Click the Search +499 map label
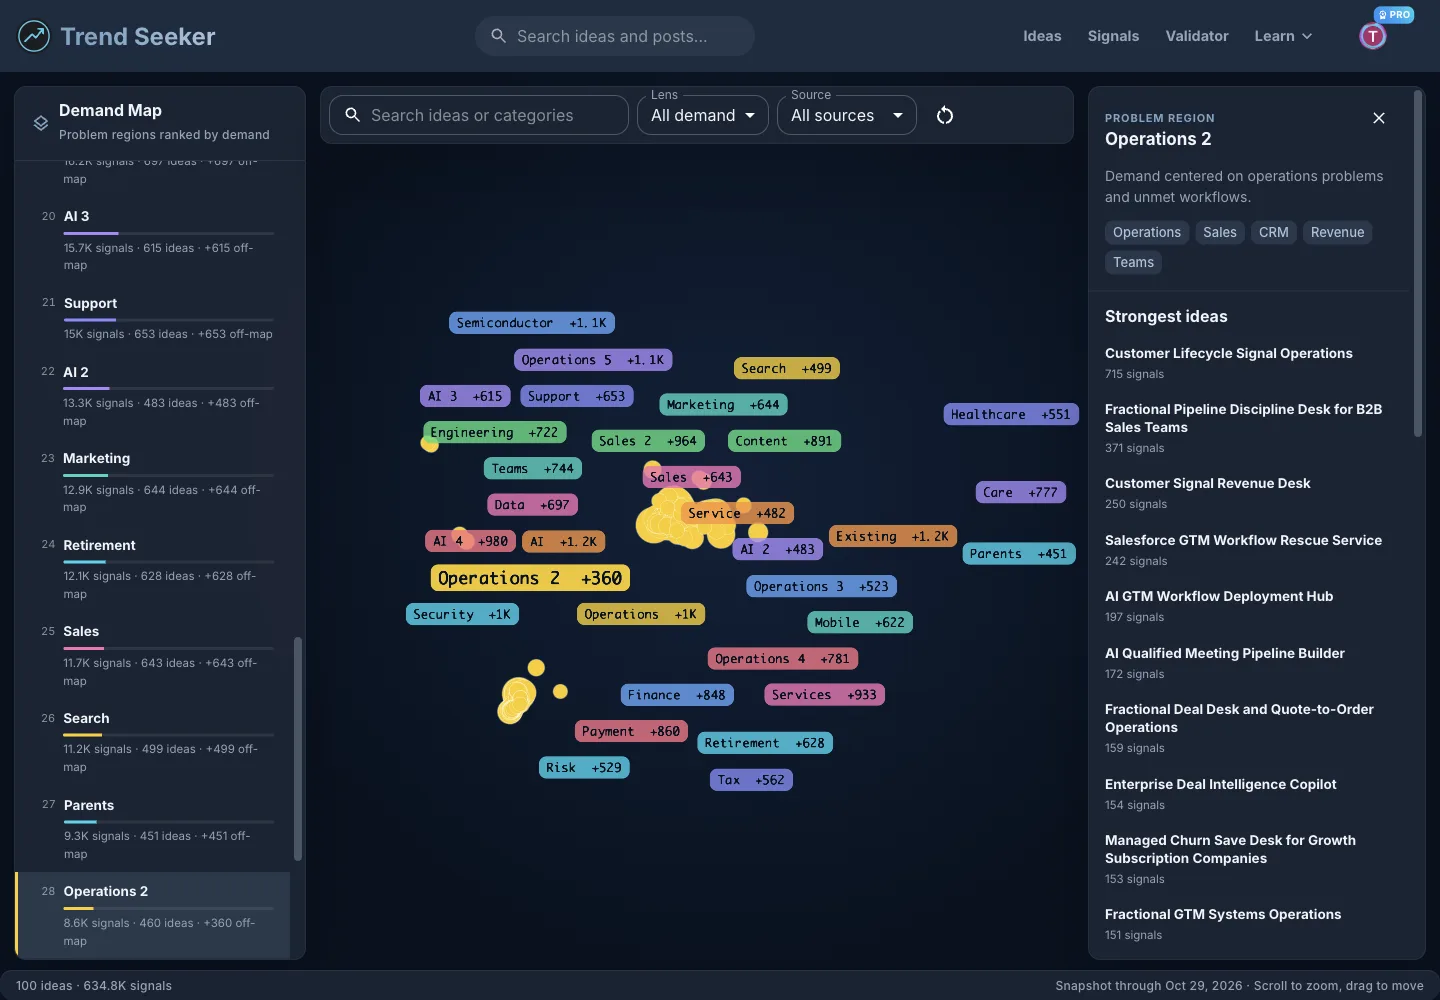The image size is (1440, 1000). [x=787, y=368]
